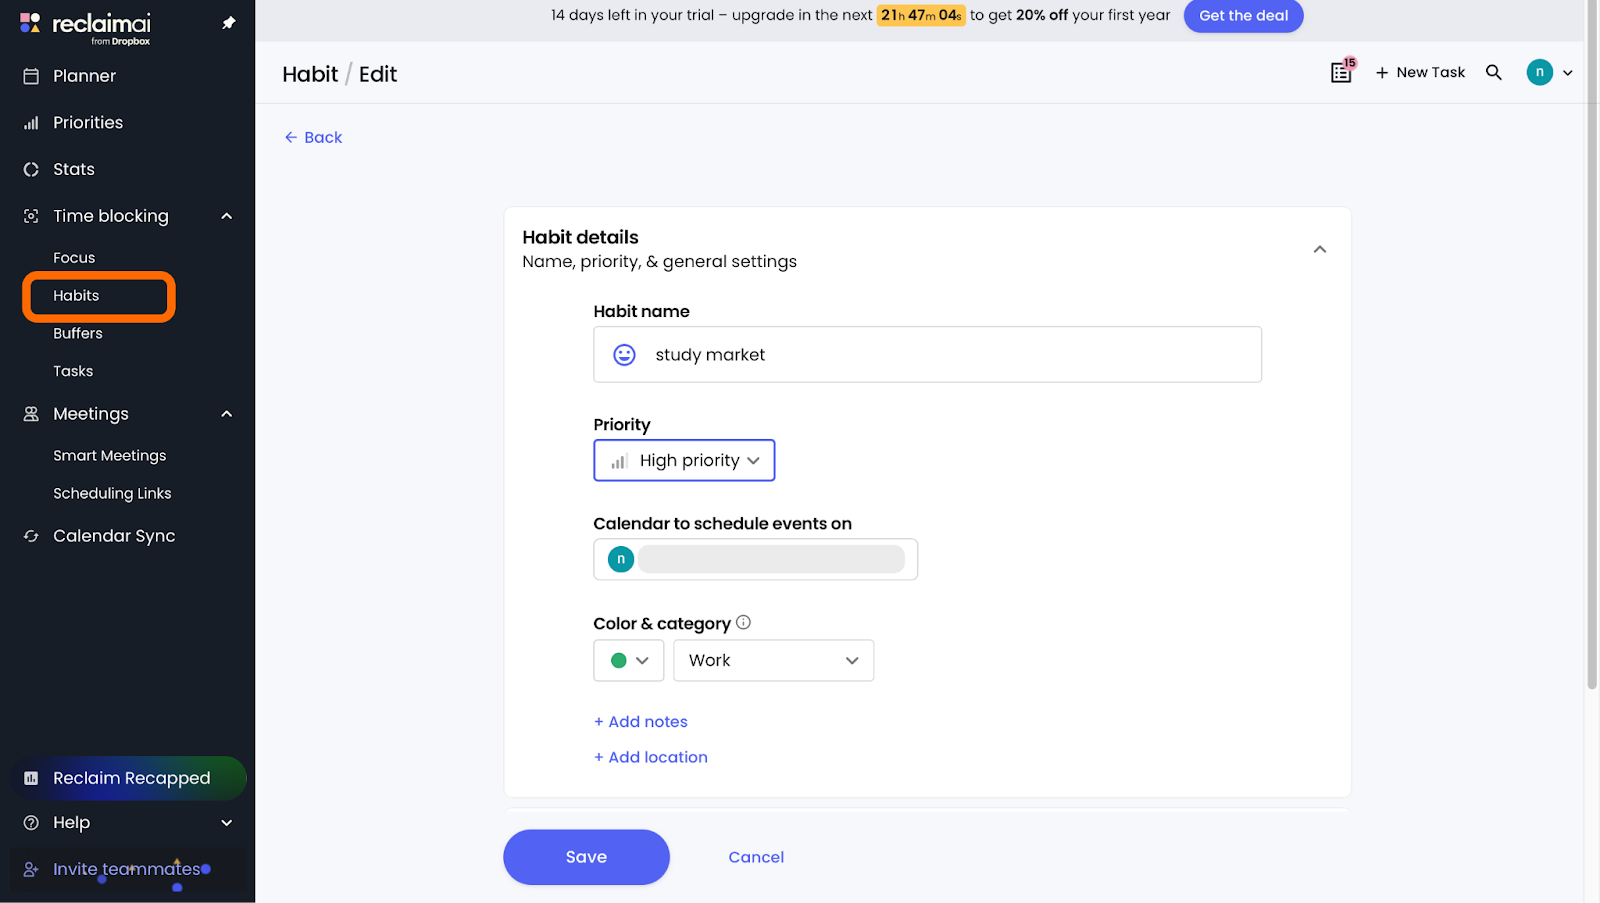Image resolution: width=1600 pixels, height=903 pixels.
Task: Click the Add notes link
Action: click(641, 722)
